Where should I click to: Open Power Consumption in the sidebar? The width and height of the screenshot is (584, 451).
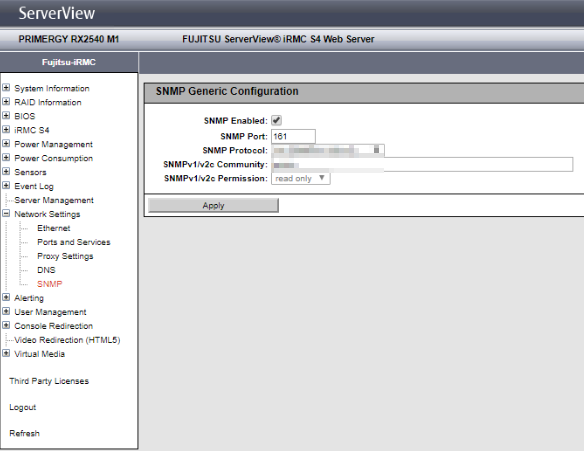pyautogui.click(x=53, y=158)
